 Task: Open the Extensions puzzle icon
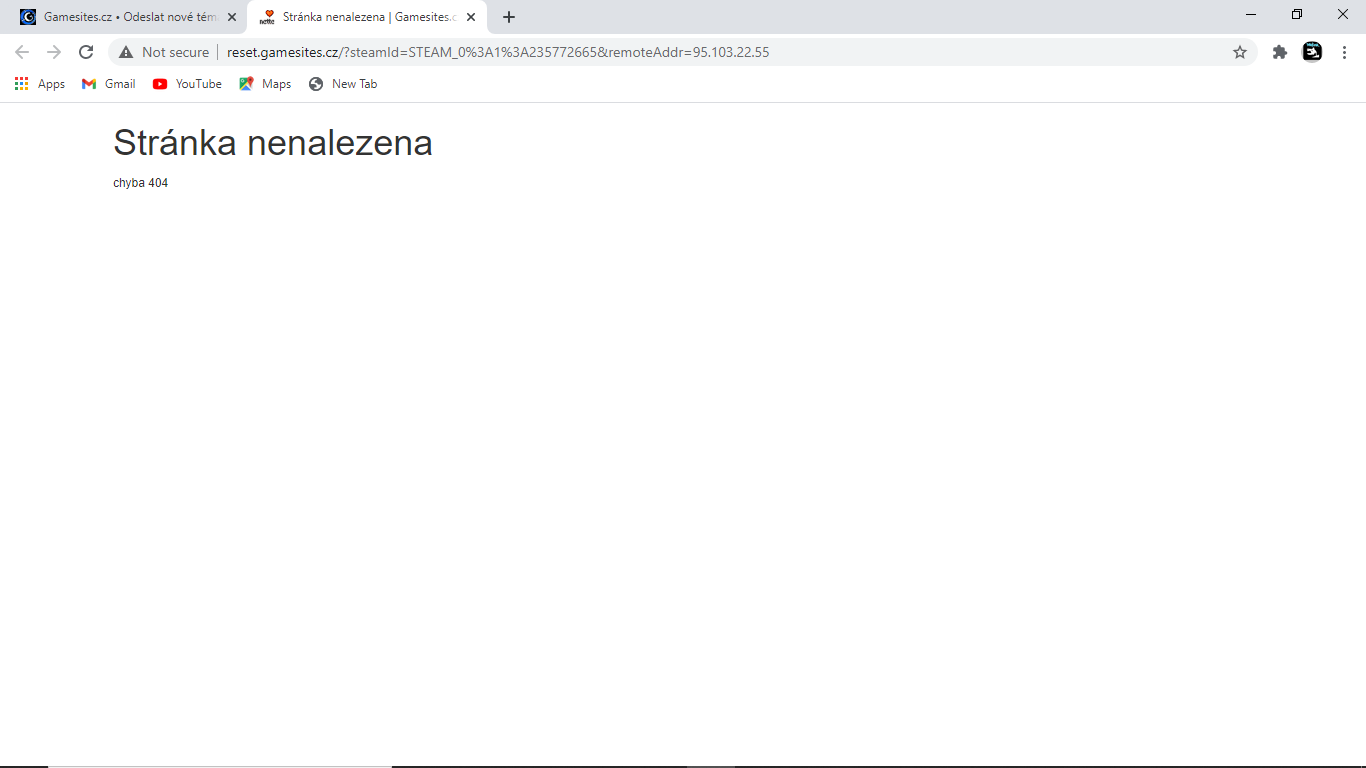coord(1280,52)
